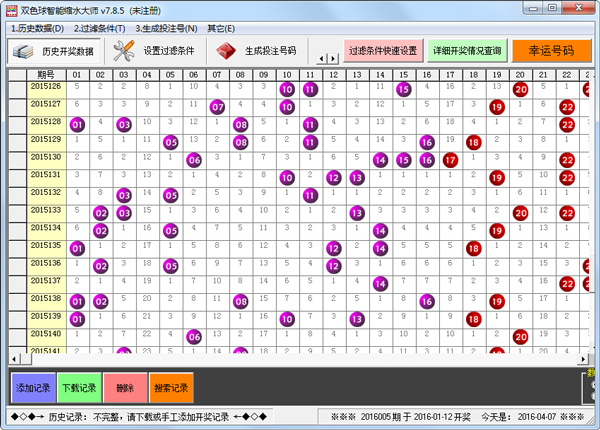The height and width of the screenshot is (430, 600).
Task: Click the wrench icon for 设置过滤条件
Action: pos(124,51)
